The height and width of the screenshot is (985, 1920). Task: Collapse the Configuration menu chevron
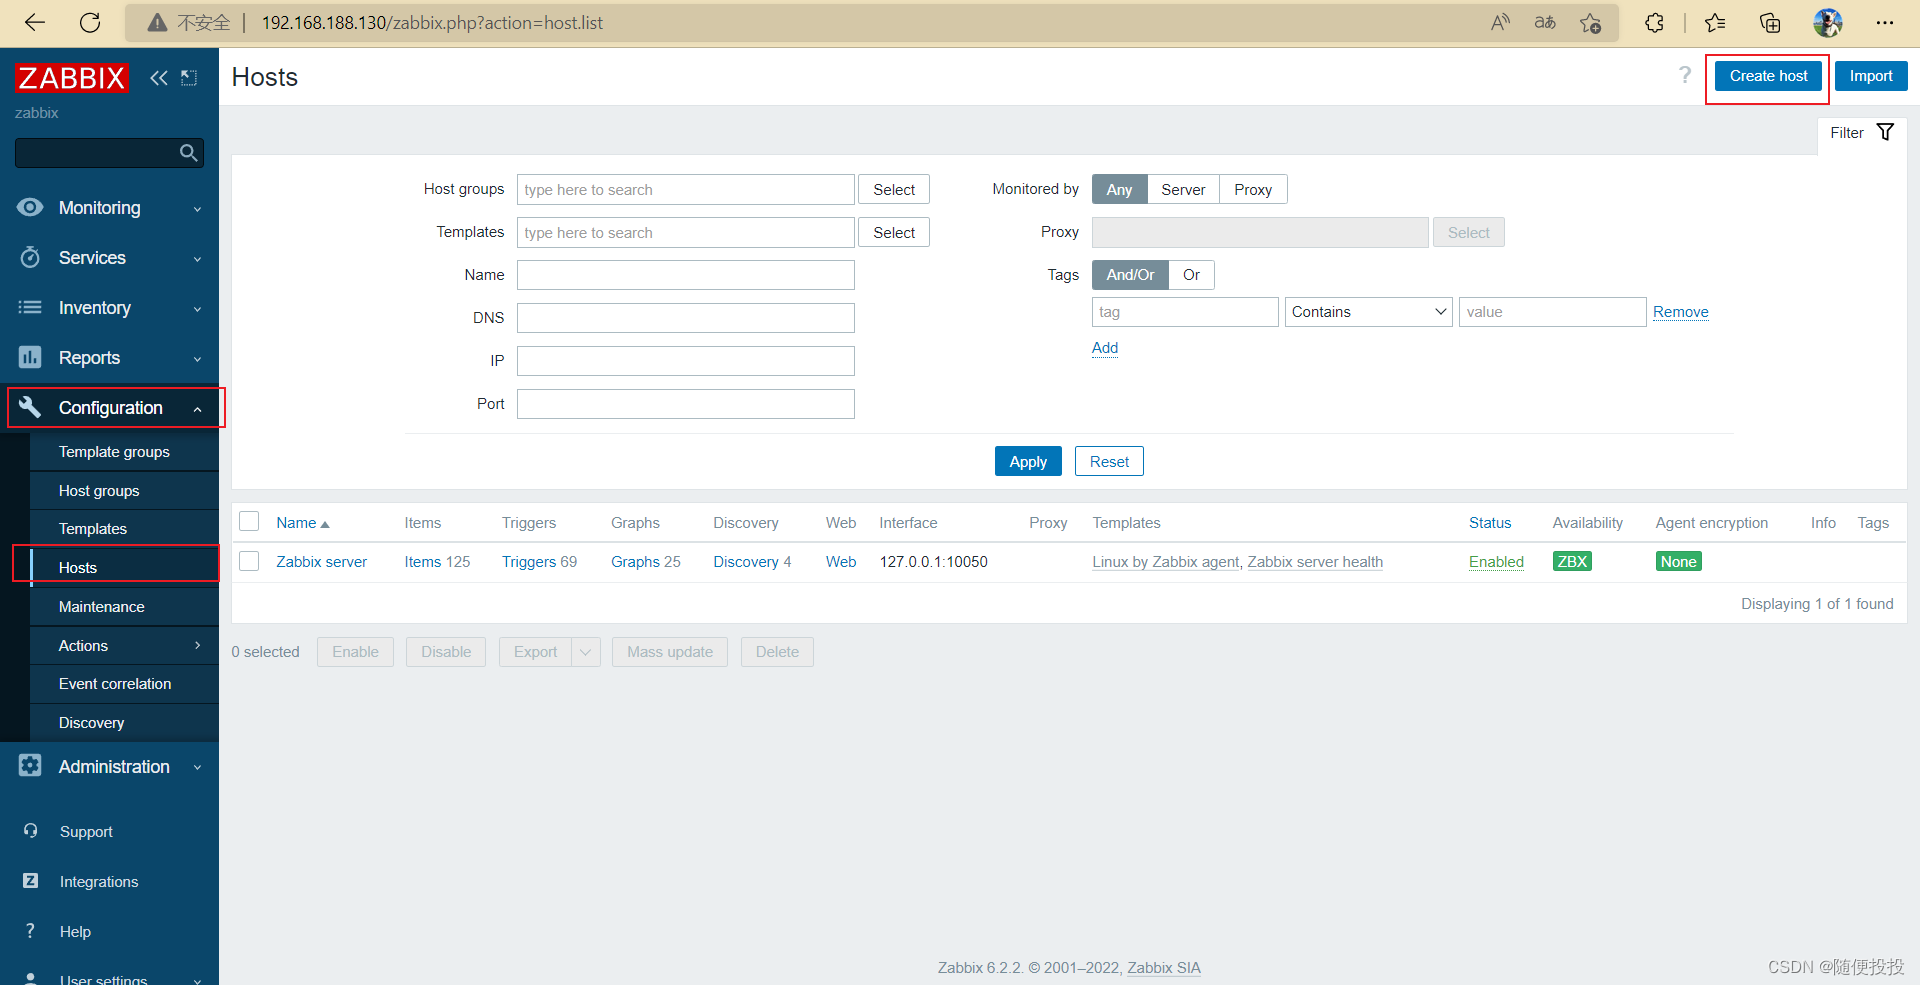[x=197, y=409]
